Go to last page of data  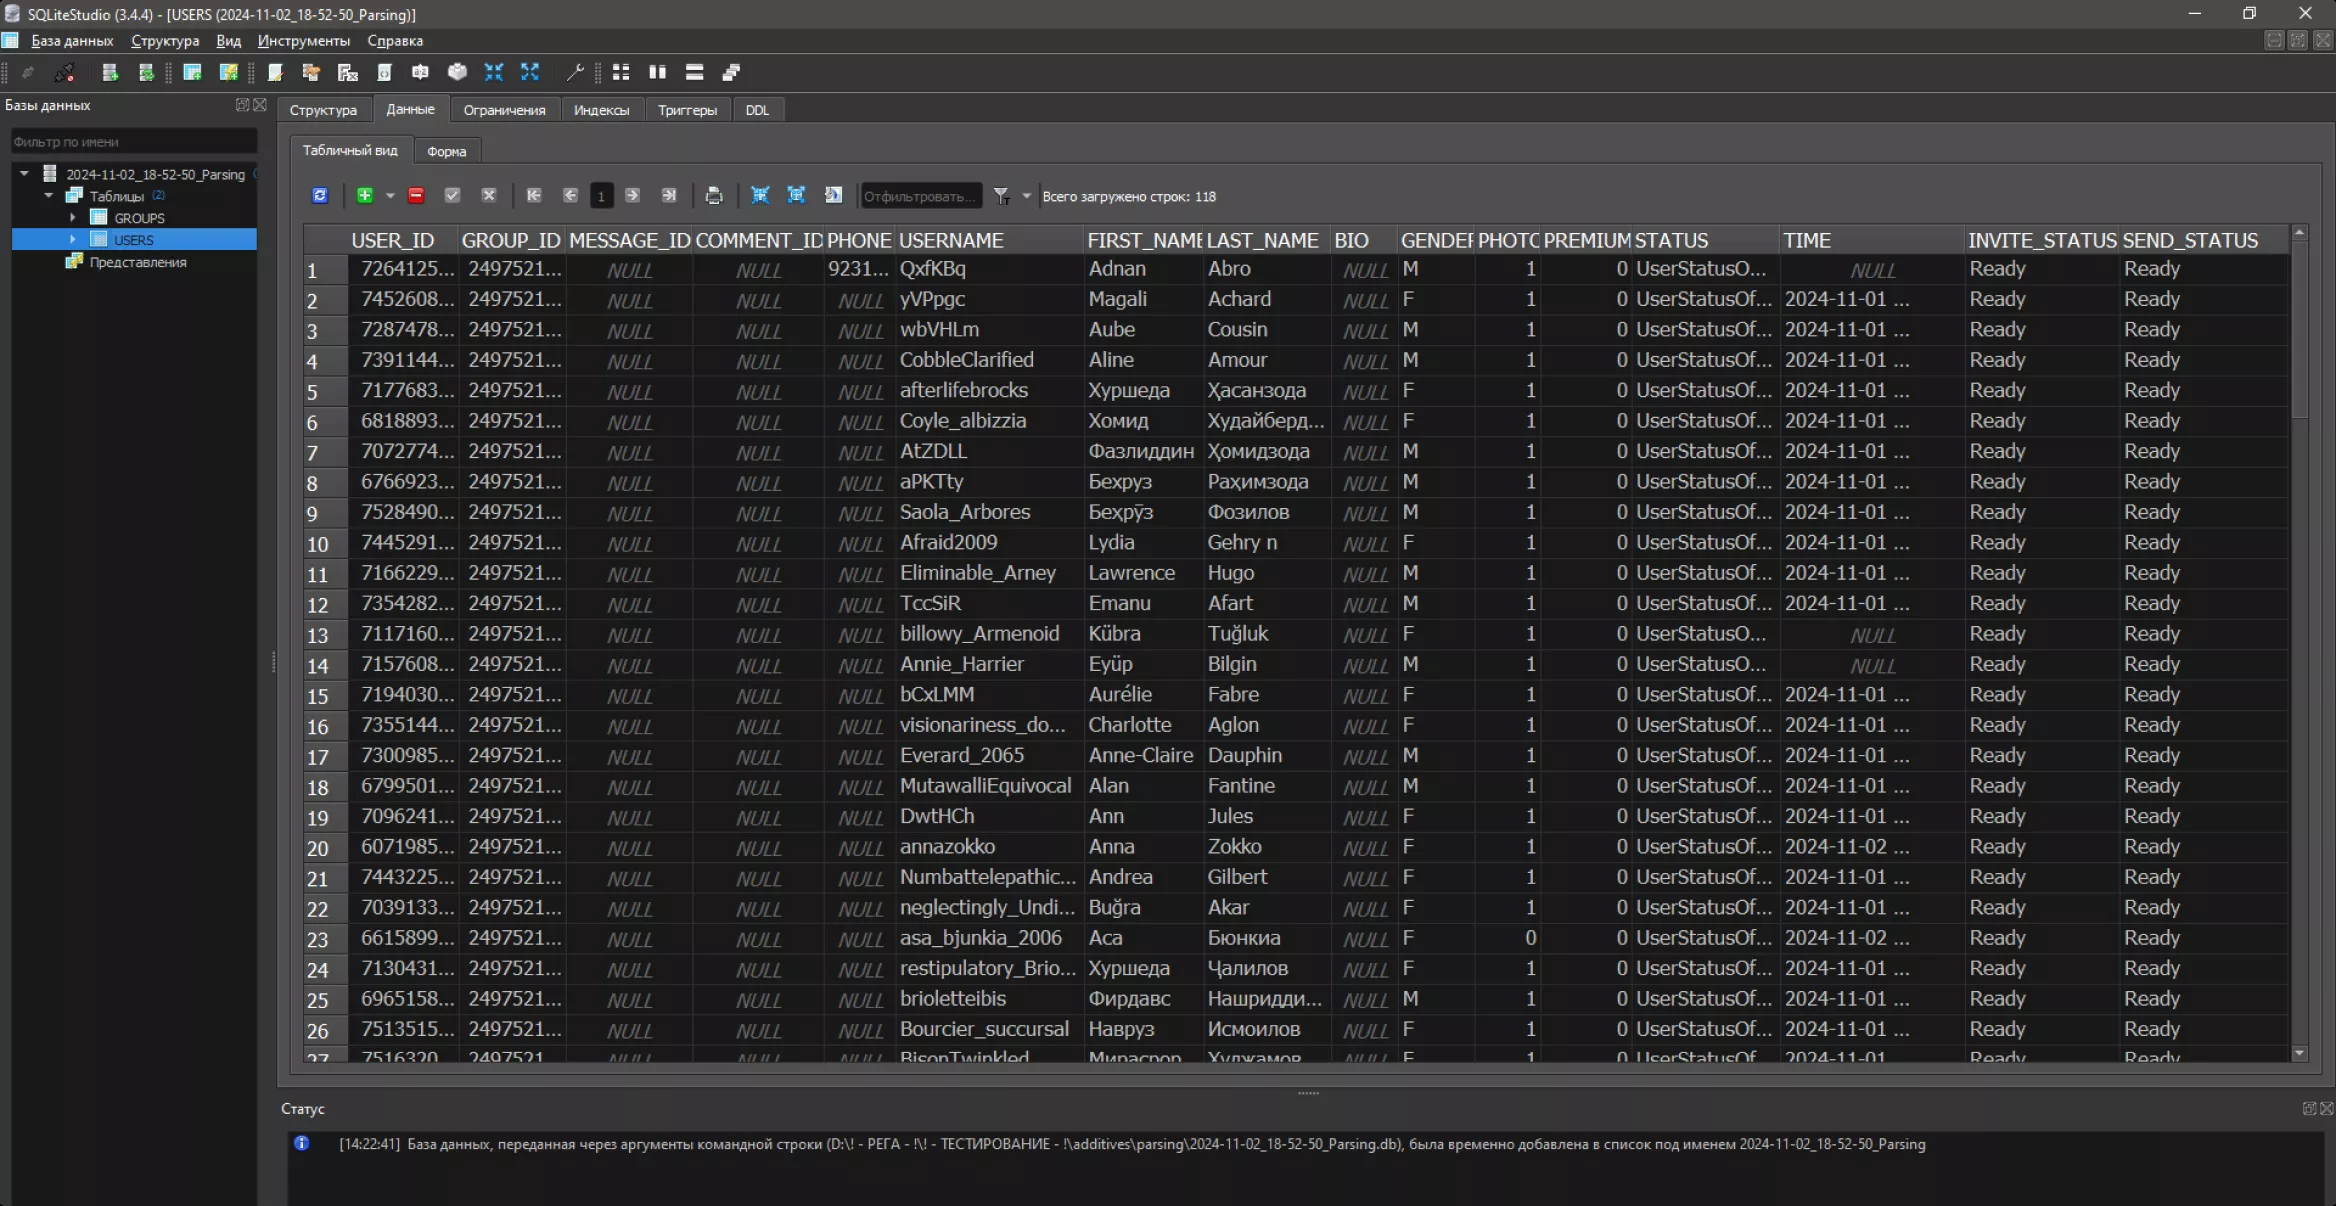(x=668, y=196)
